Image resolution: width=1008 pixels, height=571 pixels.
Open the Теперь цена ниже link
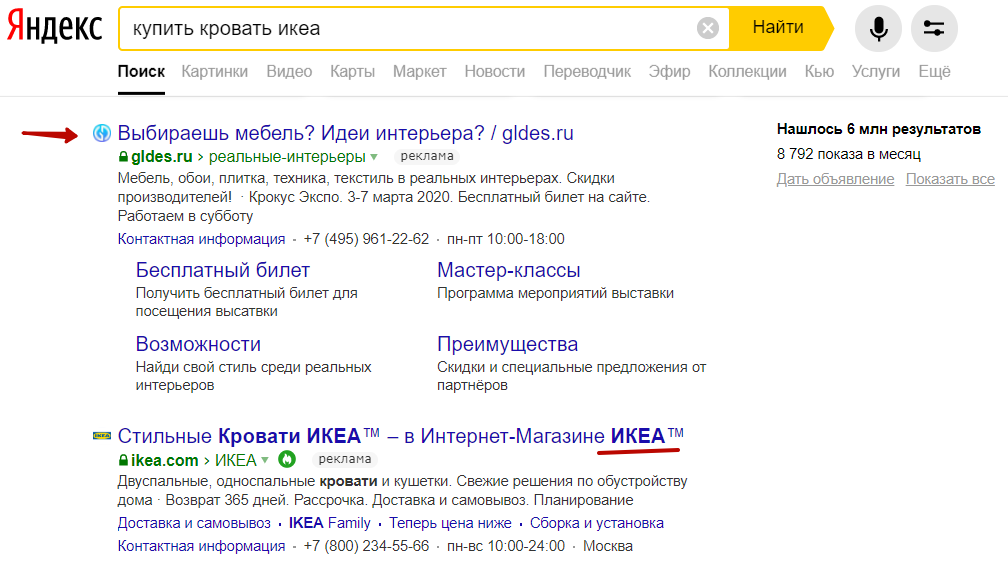[x=450, y=523]
